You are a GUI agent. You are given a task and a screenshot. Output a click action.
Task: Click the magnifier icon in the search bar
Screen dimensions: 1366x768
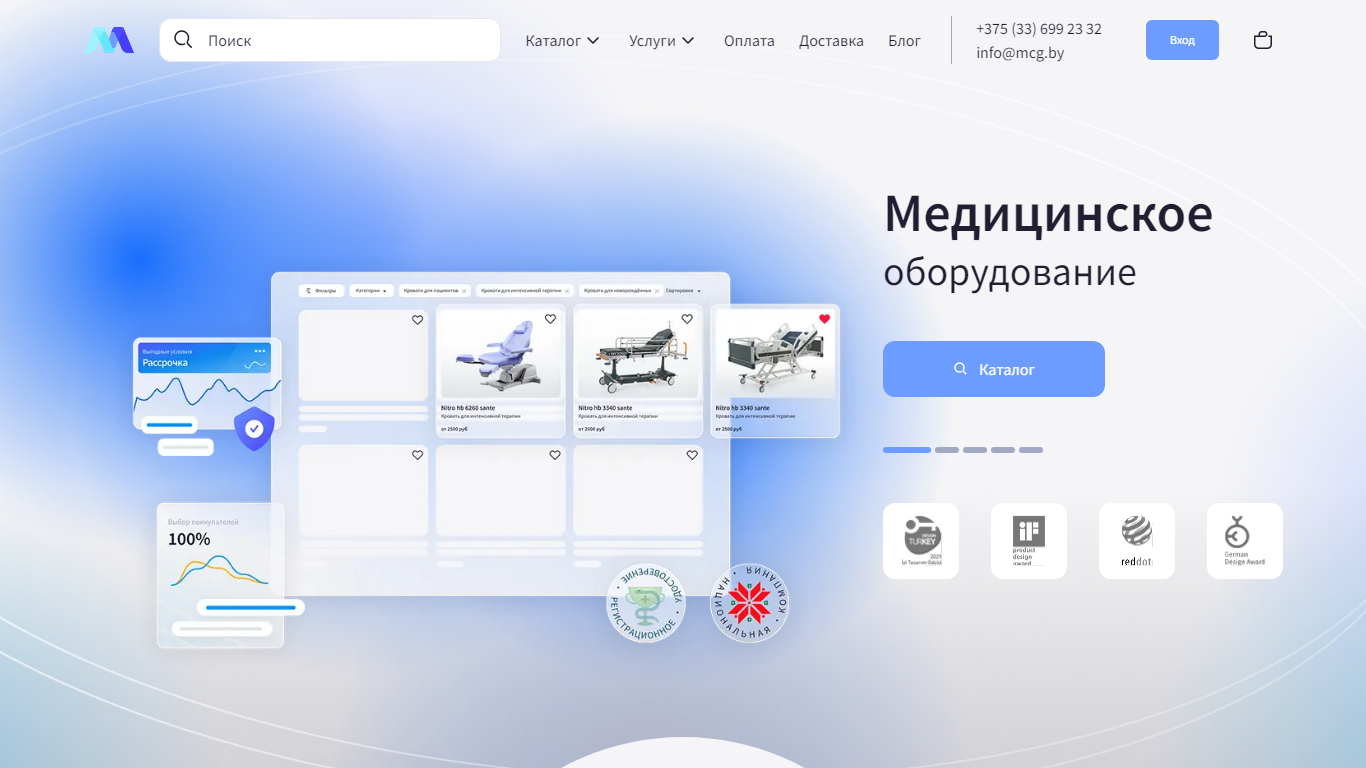[183, 40]
